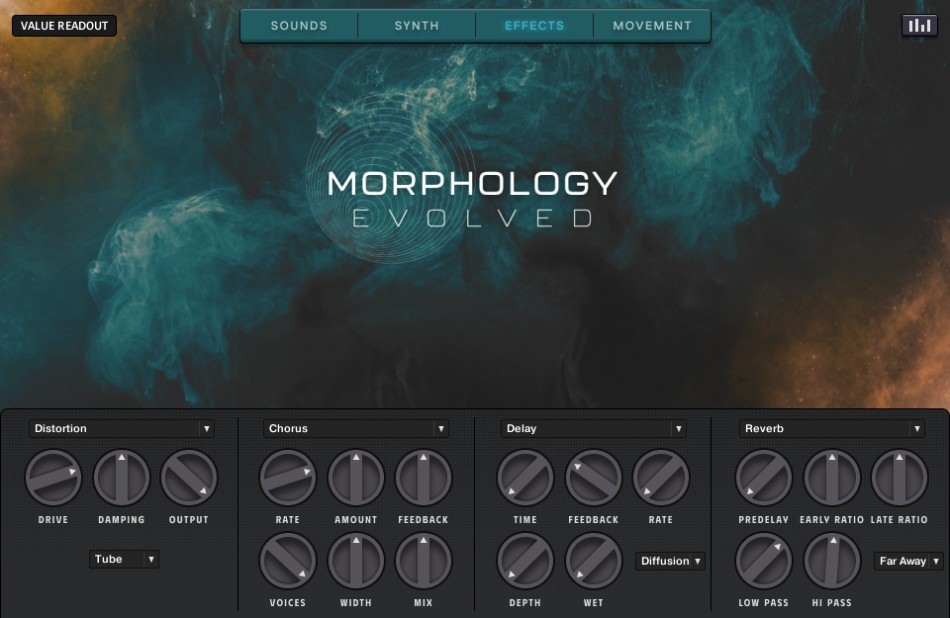Screen dimensions: 950x618
Task: Open the Chorus effect dropdown
Action: click(356, 428)
